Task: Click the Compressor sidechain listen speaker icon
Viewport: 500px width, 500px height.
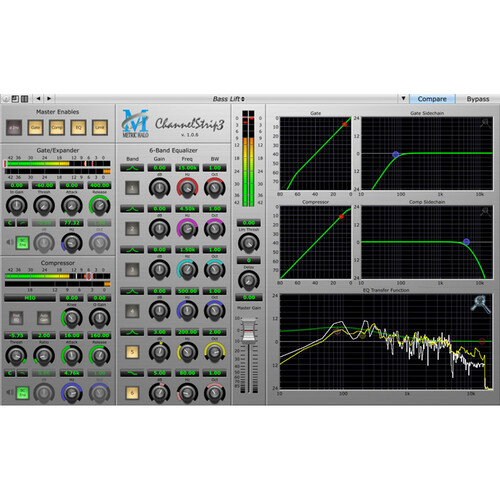Action: click(x=10, y=392)
